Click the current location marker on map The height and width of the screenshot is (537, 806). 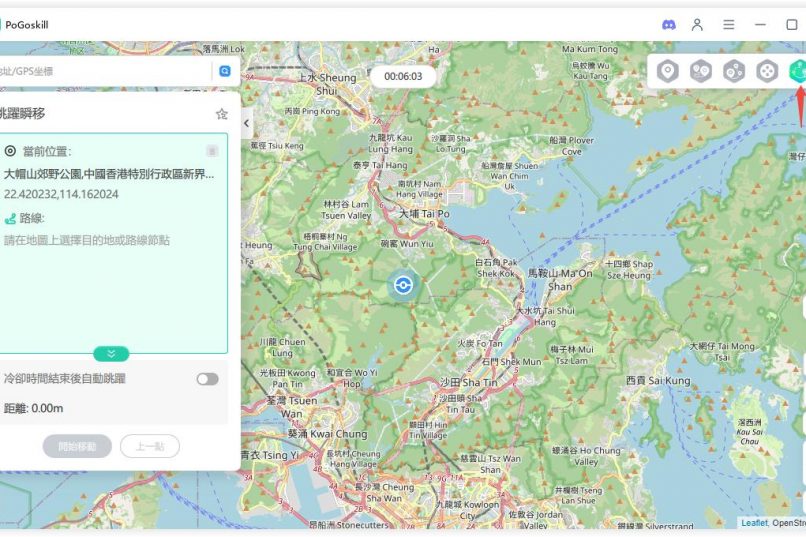[403, 285]
